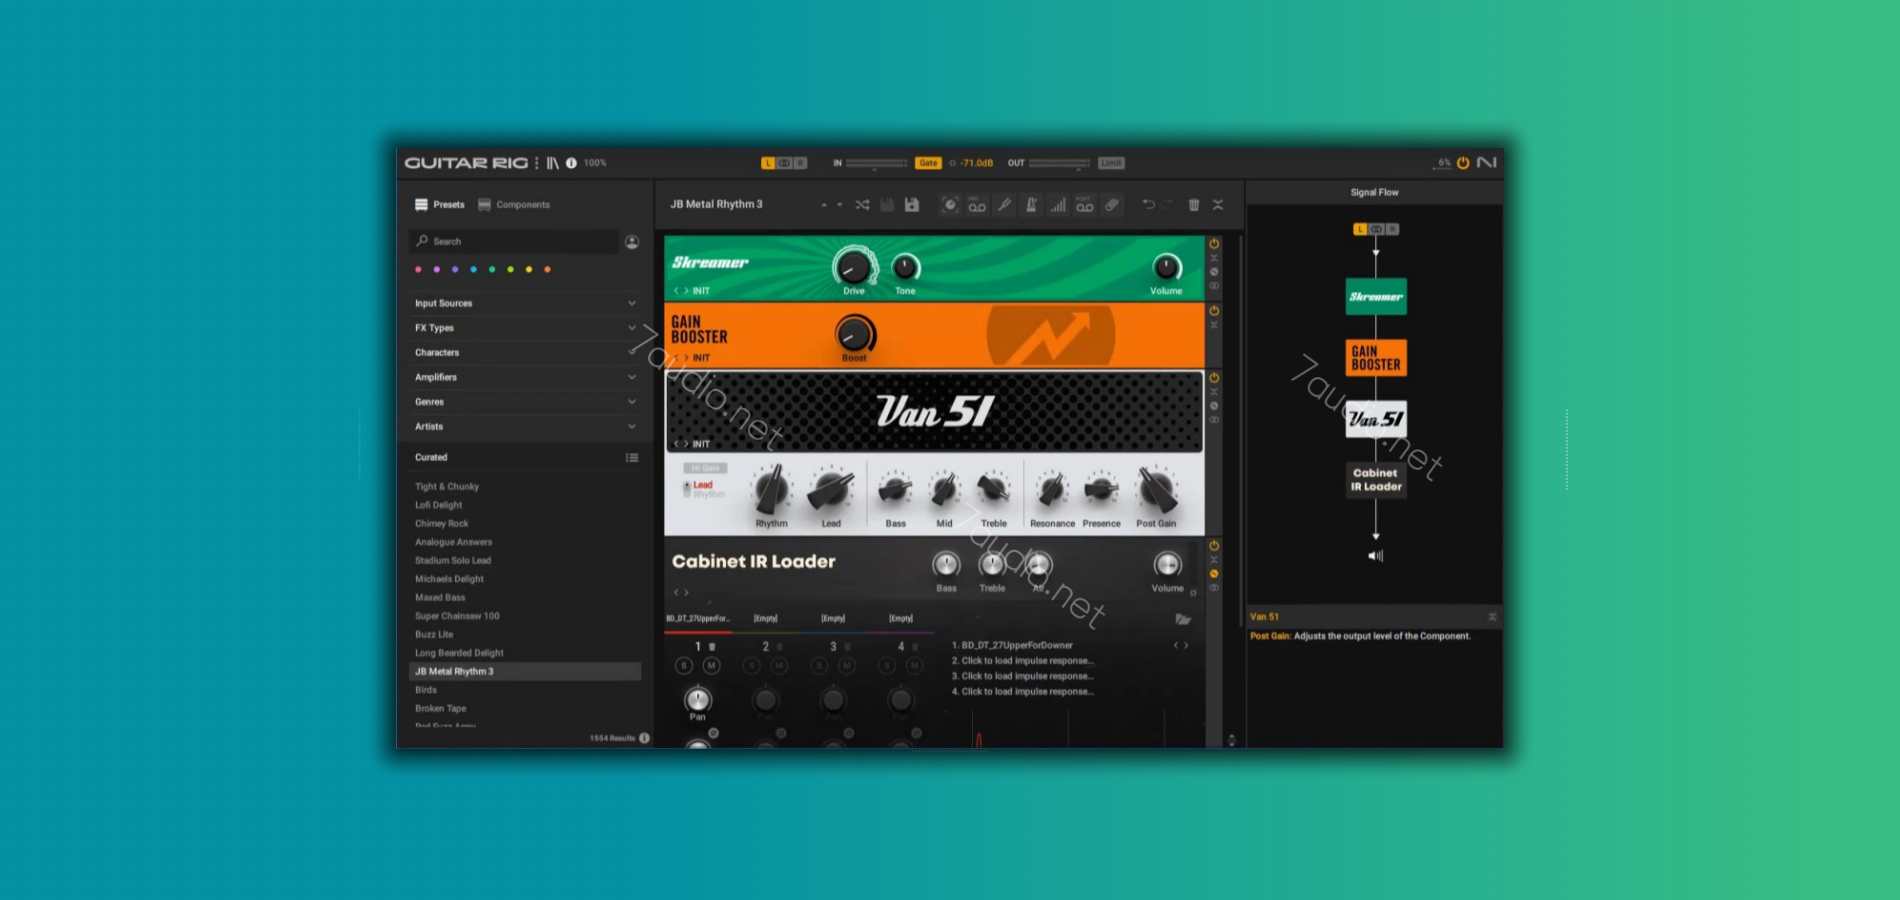The height and width of the screenshot is (900, 1900).
Task: Open the metronome tool icon
Action: (x=1031, y=205)
